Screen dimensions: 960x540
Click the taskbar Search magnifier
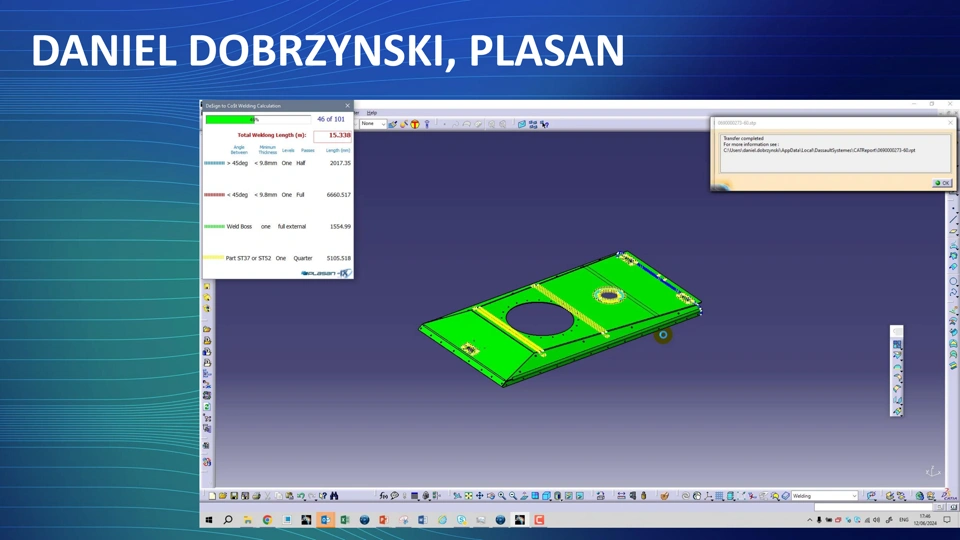(228, 520)
